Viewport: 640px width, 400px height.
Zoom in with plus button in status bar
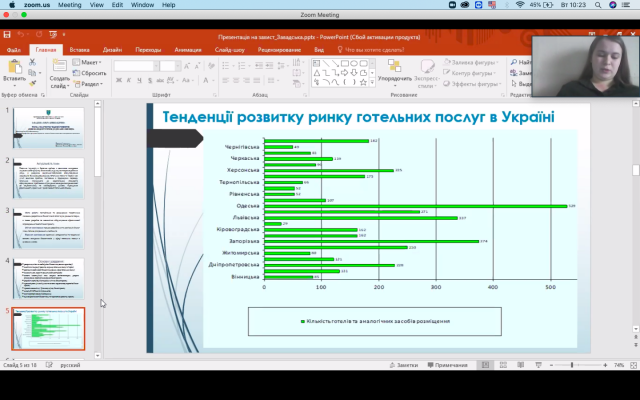click(605, 365)
